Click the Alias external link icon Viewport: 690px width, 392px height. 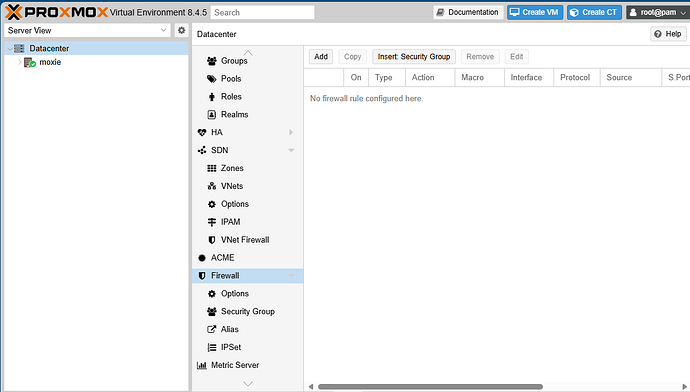point(212,329)
